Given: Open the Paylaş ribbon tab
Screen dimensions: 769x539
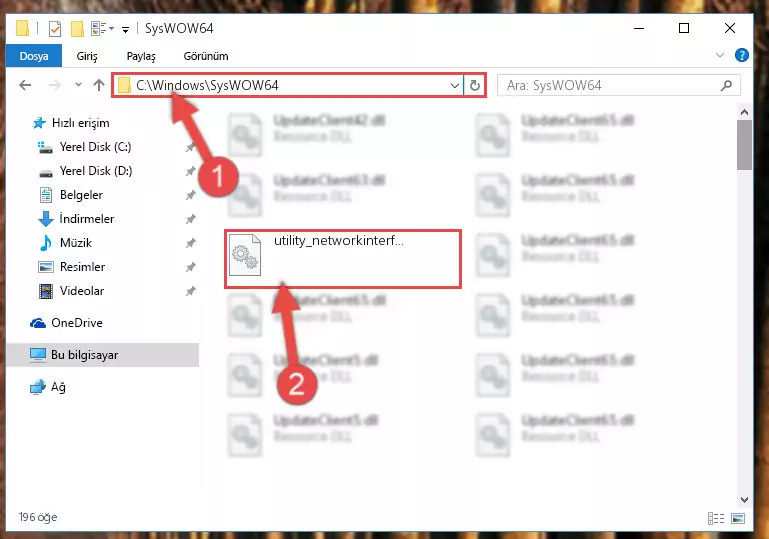Looking at the screenshot, I should point(141,56).
